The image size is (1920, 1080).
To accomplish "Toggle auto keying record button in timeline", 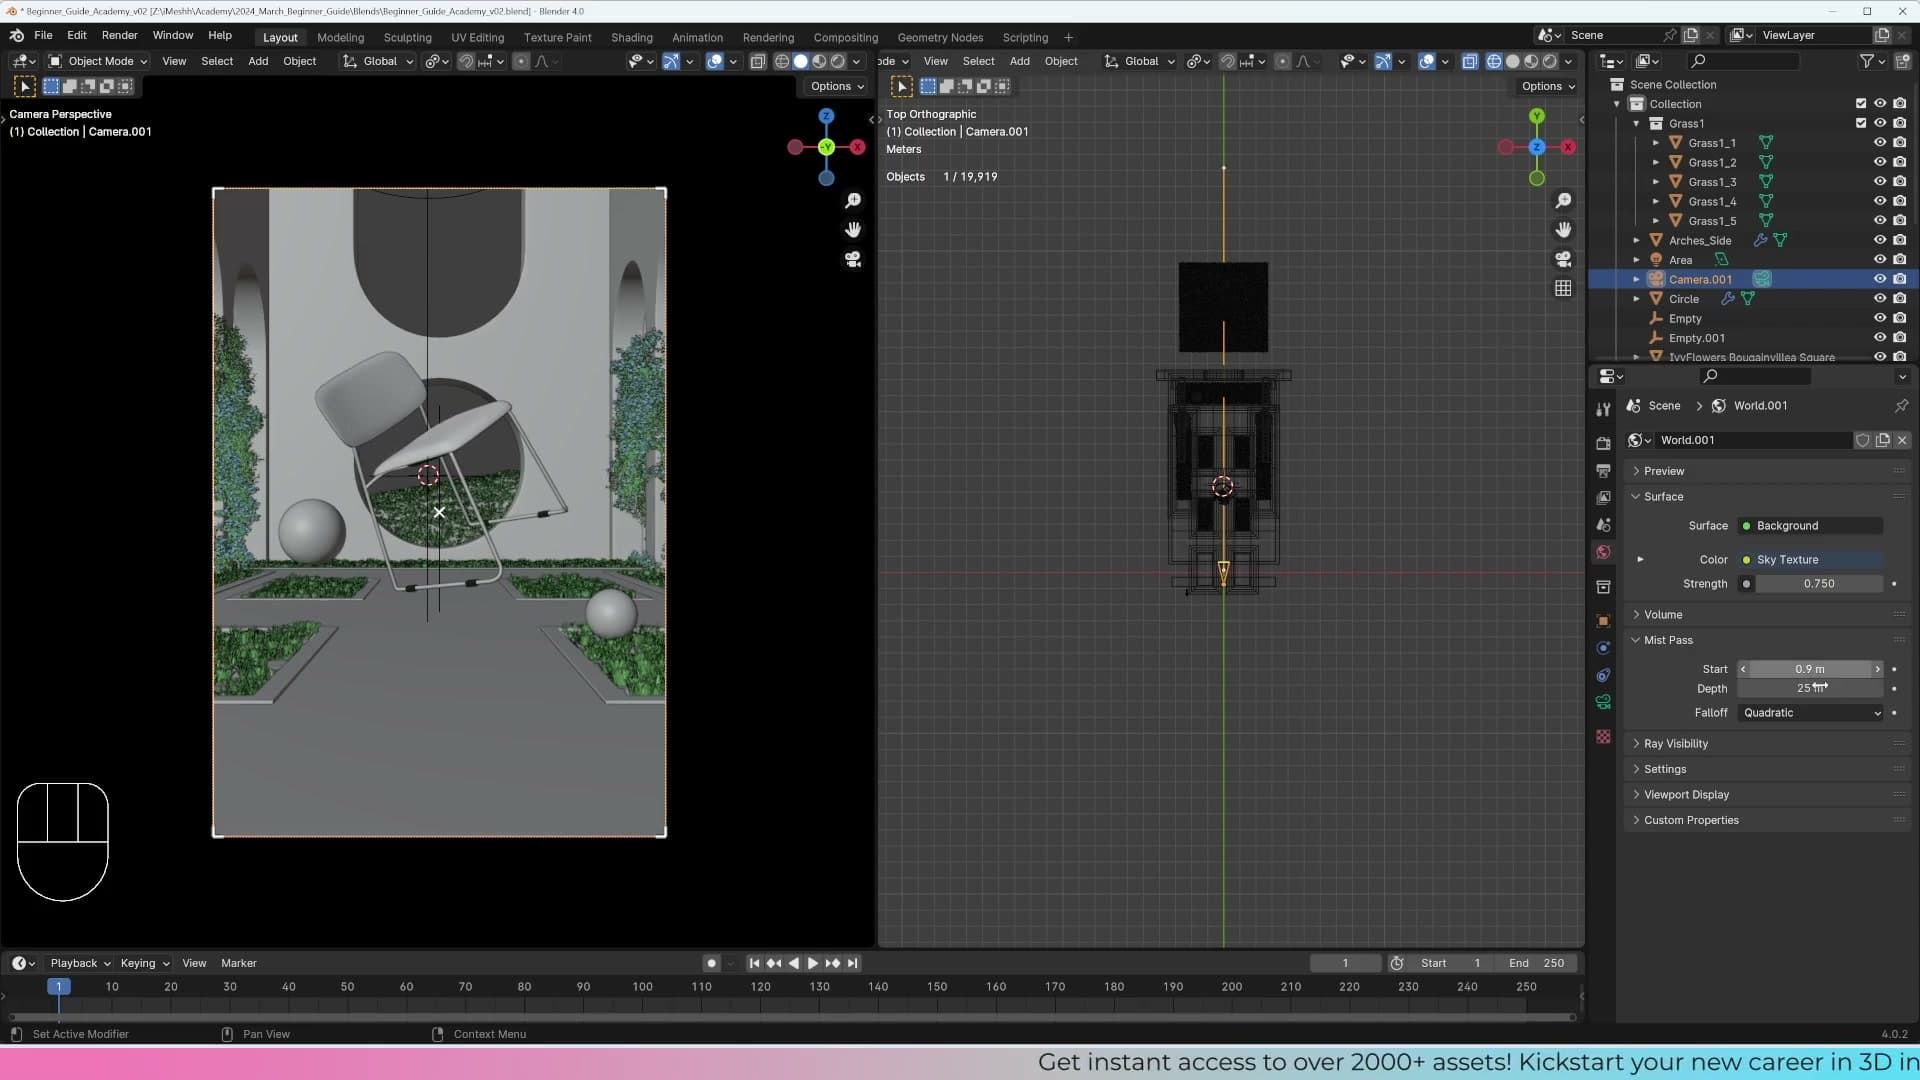I will coord(711,963).
